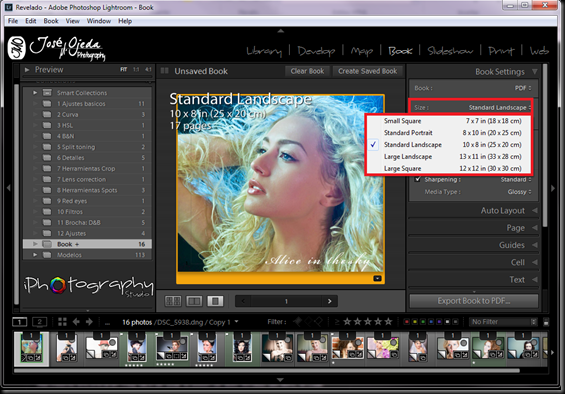The height and width of the screenshot is (394, 565).
Task: Filter by third rating star
Action: [x=368, y=322]
